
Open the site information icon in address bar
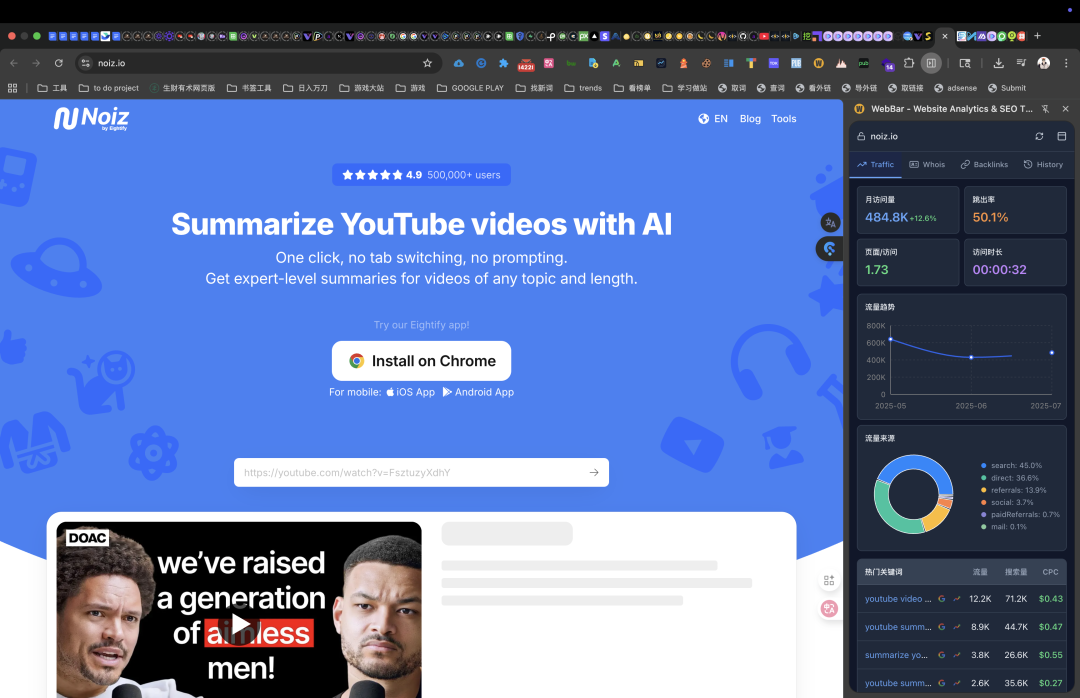[x=85, y=63]
